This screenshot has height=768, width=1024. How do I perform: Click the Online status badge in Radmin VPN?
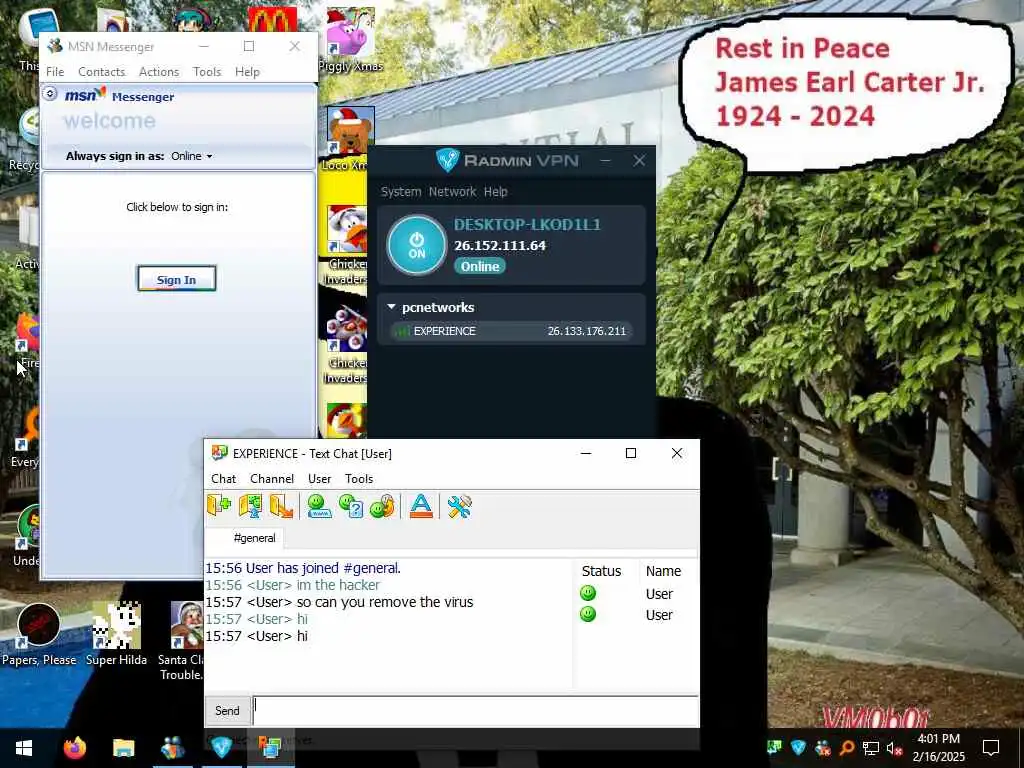click(x=480, y=266)
